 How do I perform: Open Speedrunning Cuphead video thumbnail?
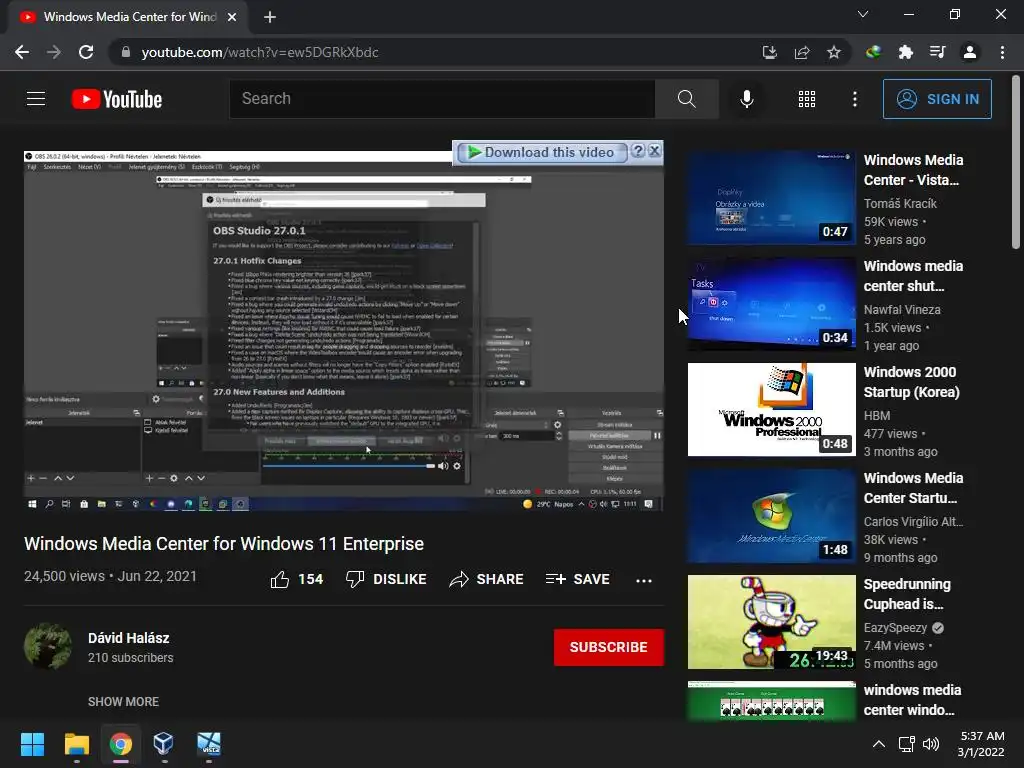click(771, 622)
